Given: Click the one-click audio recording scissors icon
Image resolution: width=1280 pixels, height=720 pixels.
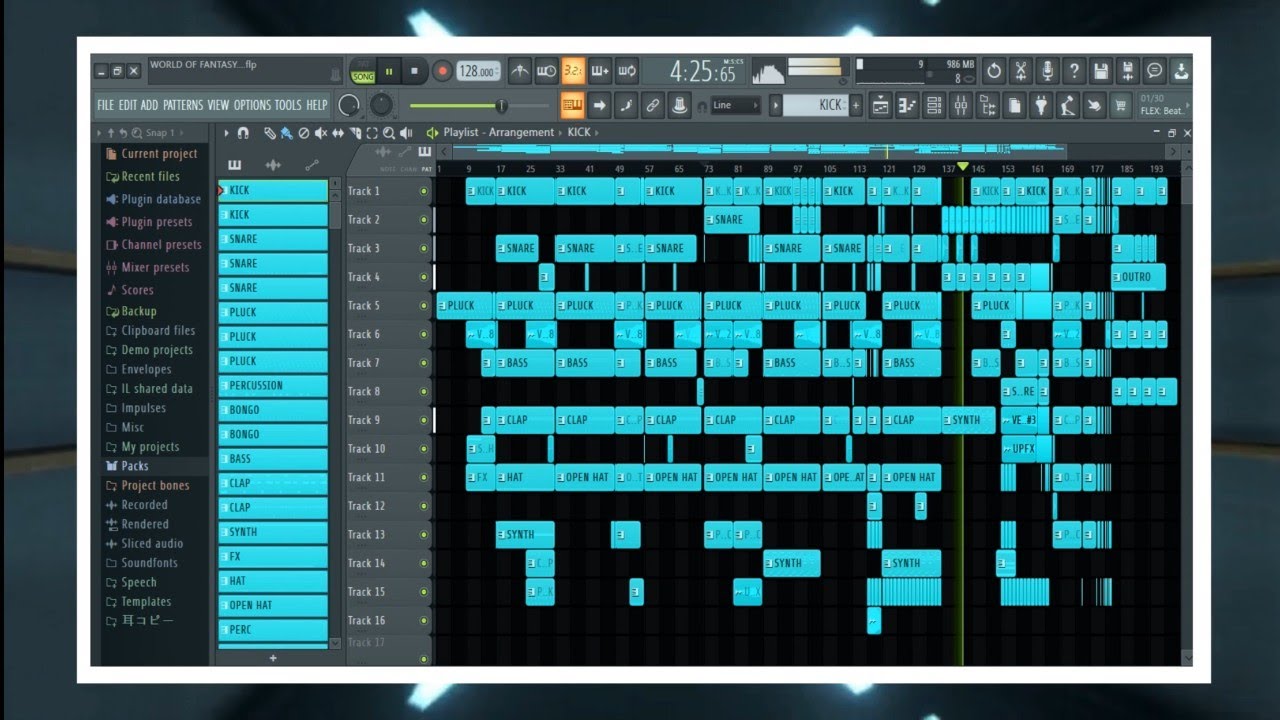Looking at the screenshot, I should [1021, 71].
